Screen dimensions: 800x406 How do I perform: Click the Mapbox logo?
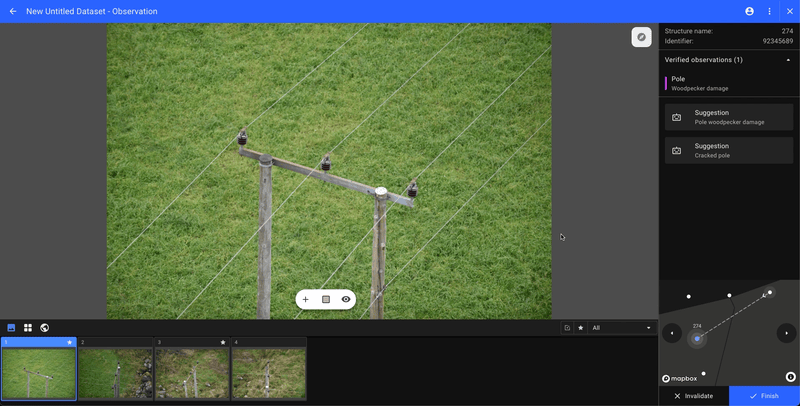pyautogui.click(x=680, y=378)
